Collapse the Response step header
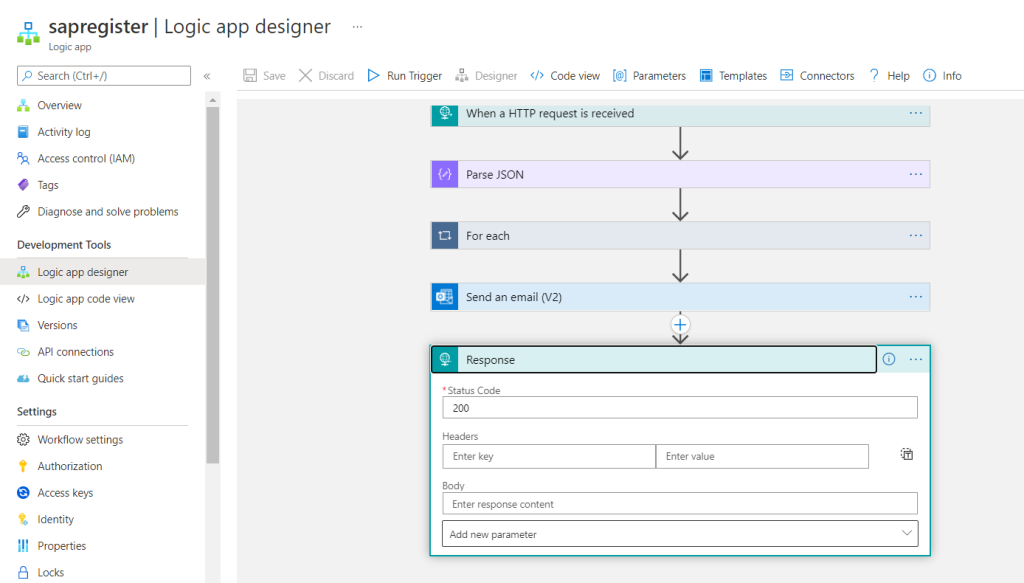Screen dimensions: 1024x583 [x=654, y=360]
